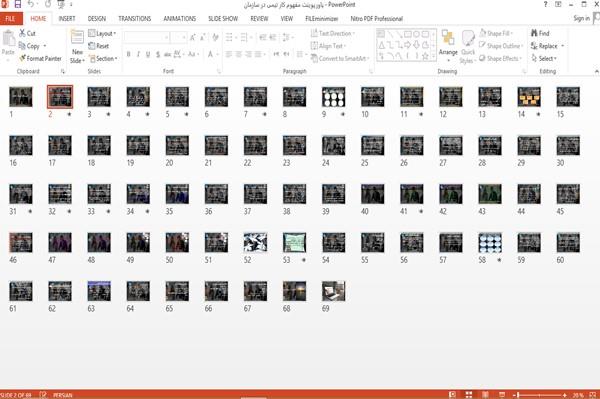Switch to the SLIDE SHOW tab
This screenshot has height=399, width=600.
click(223, 18)
